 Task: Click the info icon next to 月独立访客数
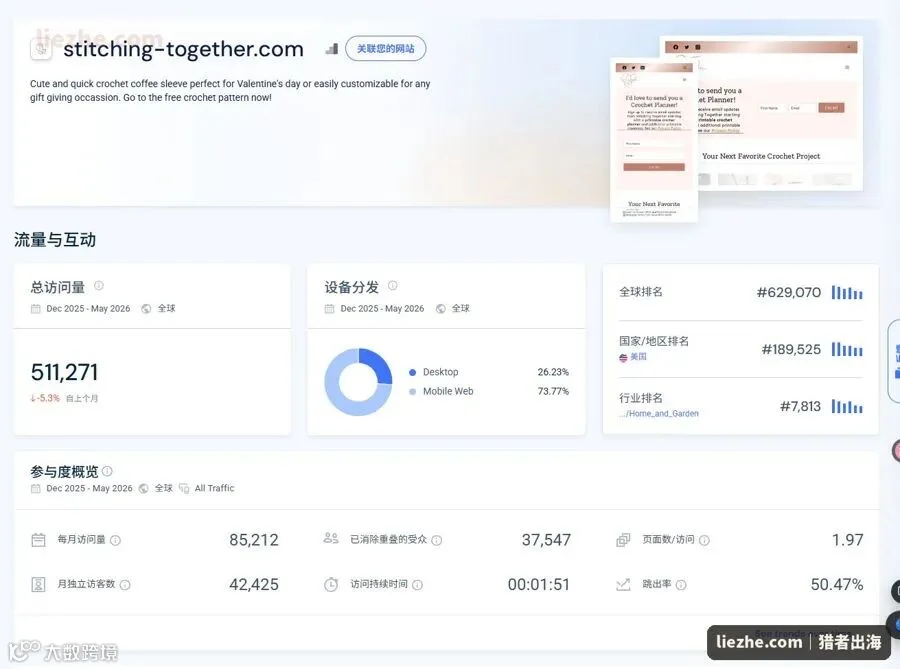(125, 585)
